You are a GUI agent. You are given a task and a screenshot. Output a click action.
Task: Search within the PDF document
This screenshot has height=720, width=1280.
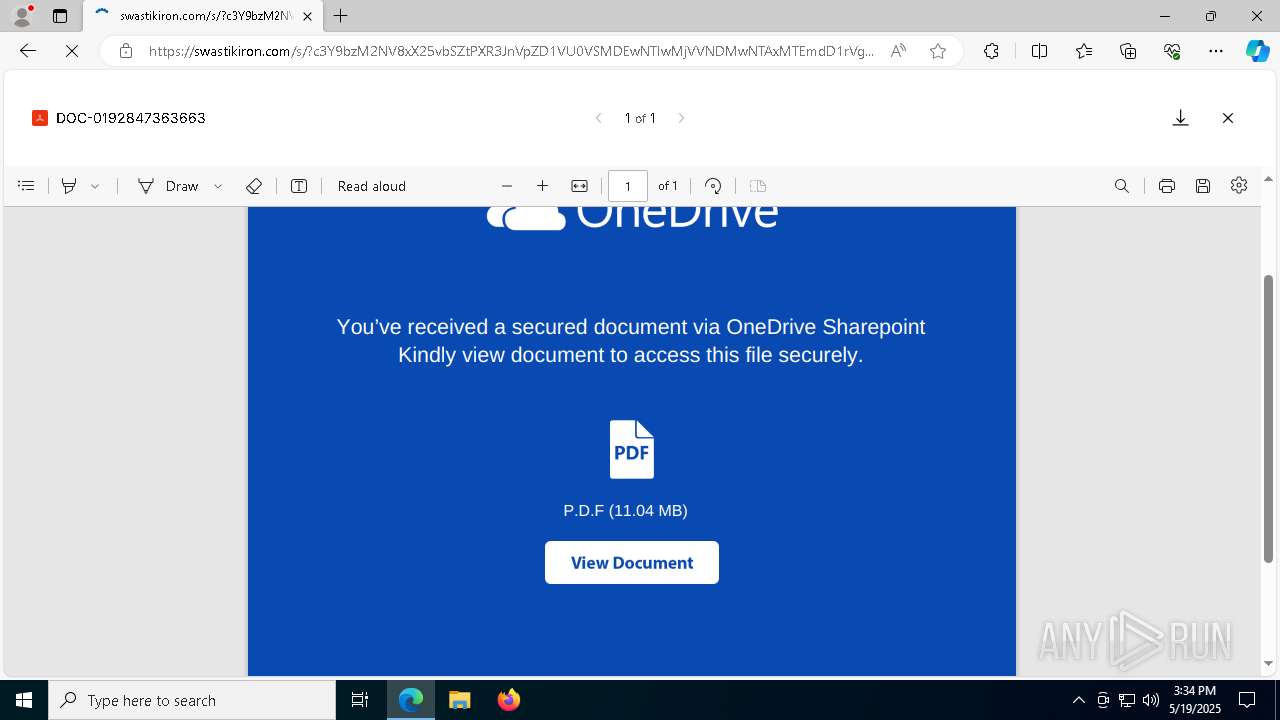pyautogui.click(x=1122, y=186)
